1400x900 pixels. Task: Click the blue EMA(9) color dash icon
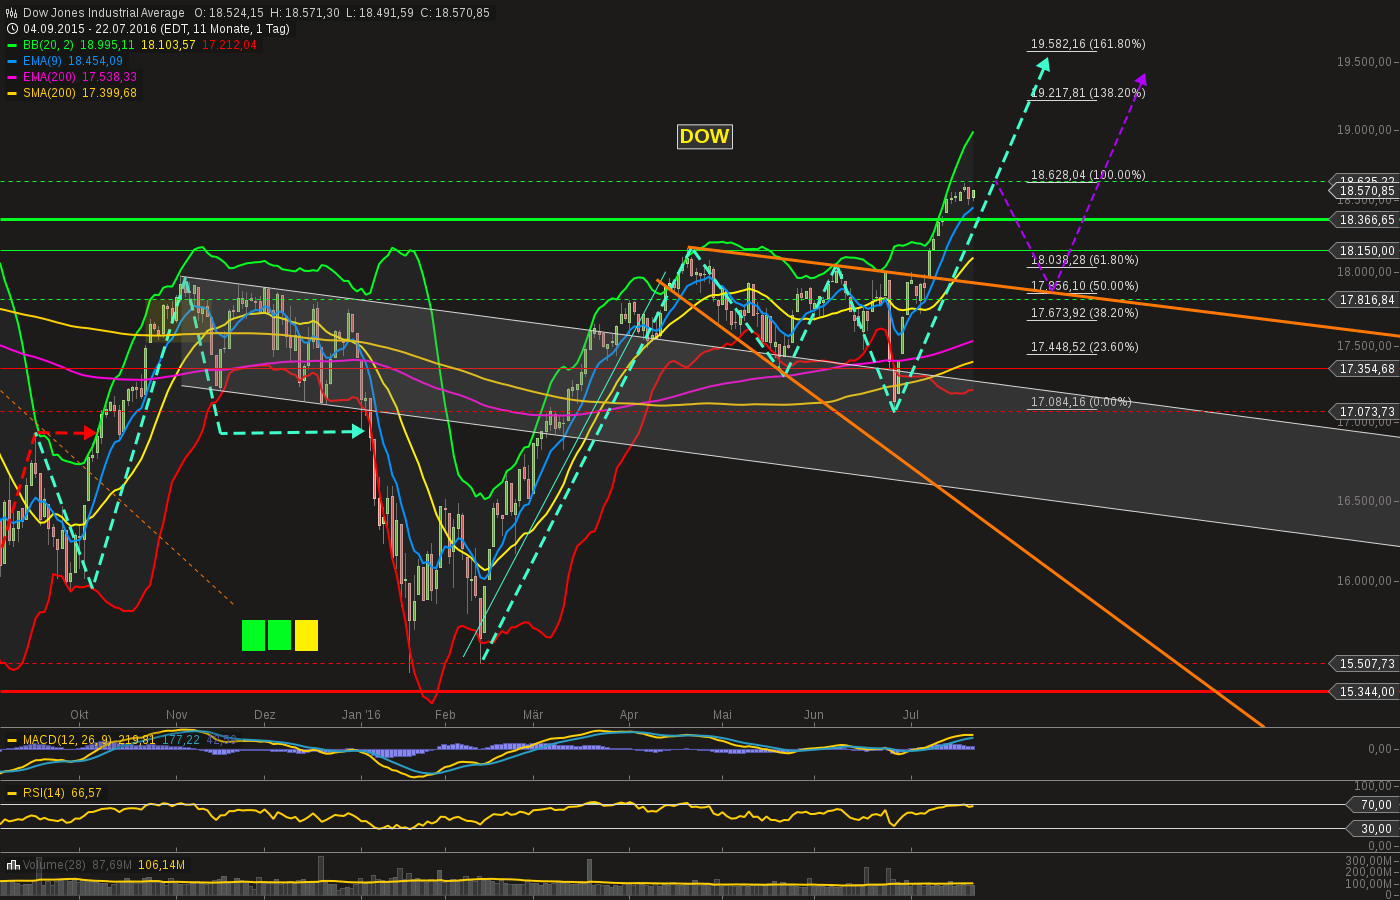click(x=11, y=61)
